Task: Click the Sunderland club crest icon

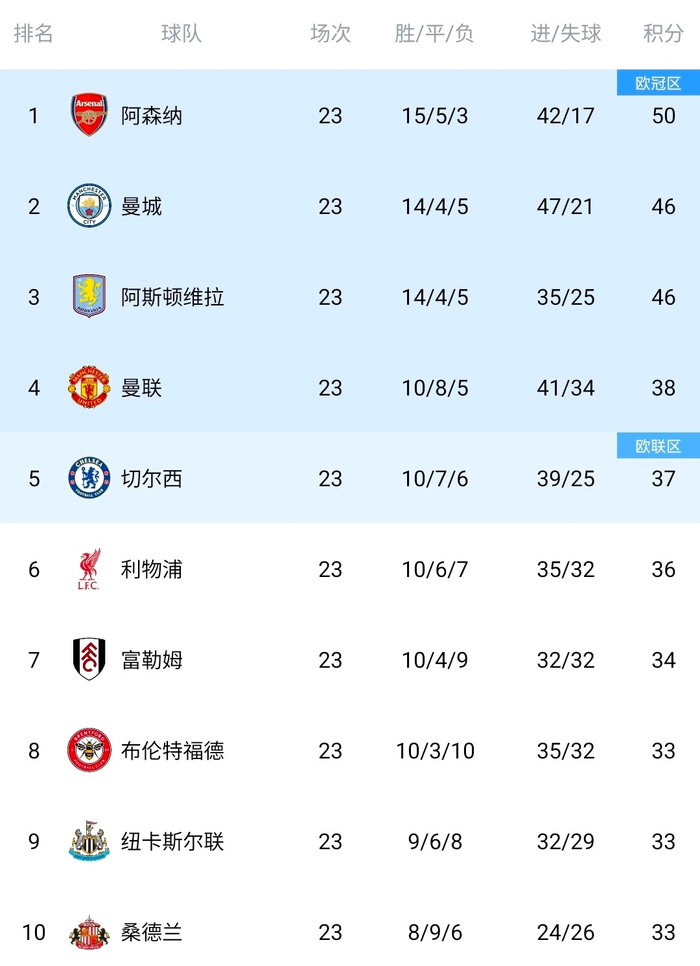Action: pyautogui.click(x=89, y=933)
